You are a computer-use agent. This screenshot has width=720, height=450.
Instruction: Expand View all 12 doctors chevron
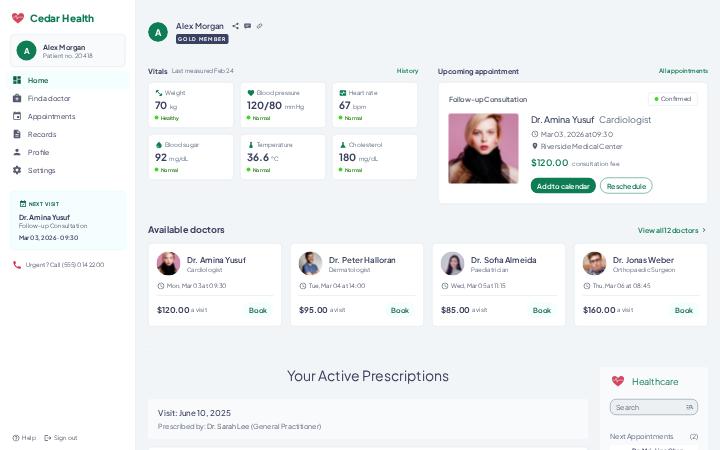click(704, 230)
